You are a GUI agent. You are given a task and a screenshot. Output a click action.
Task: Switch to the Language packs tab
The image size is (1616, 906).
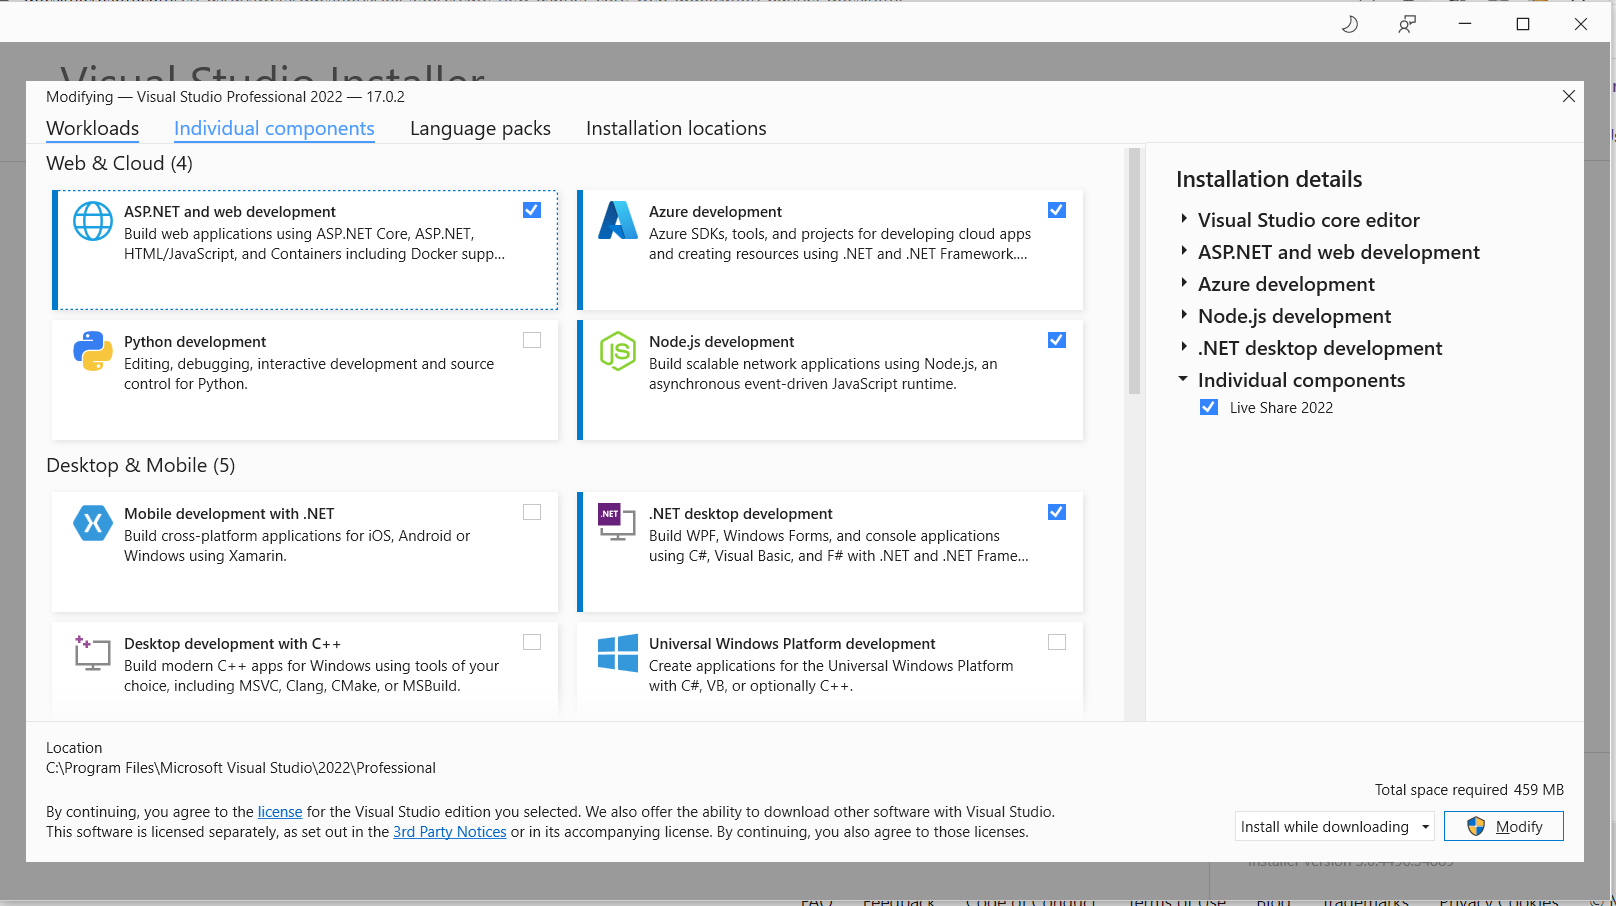coord(480,128)
